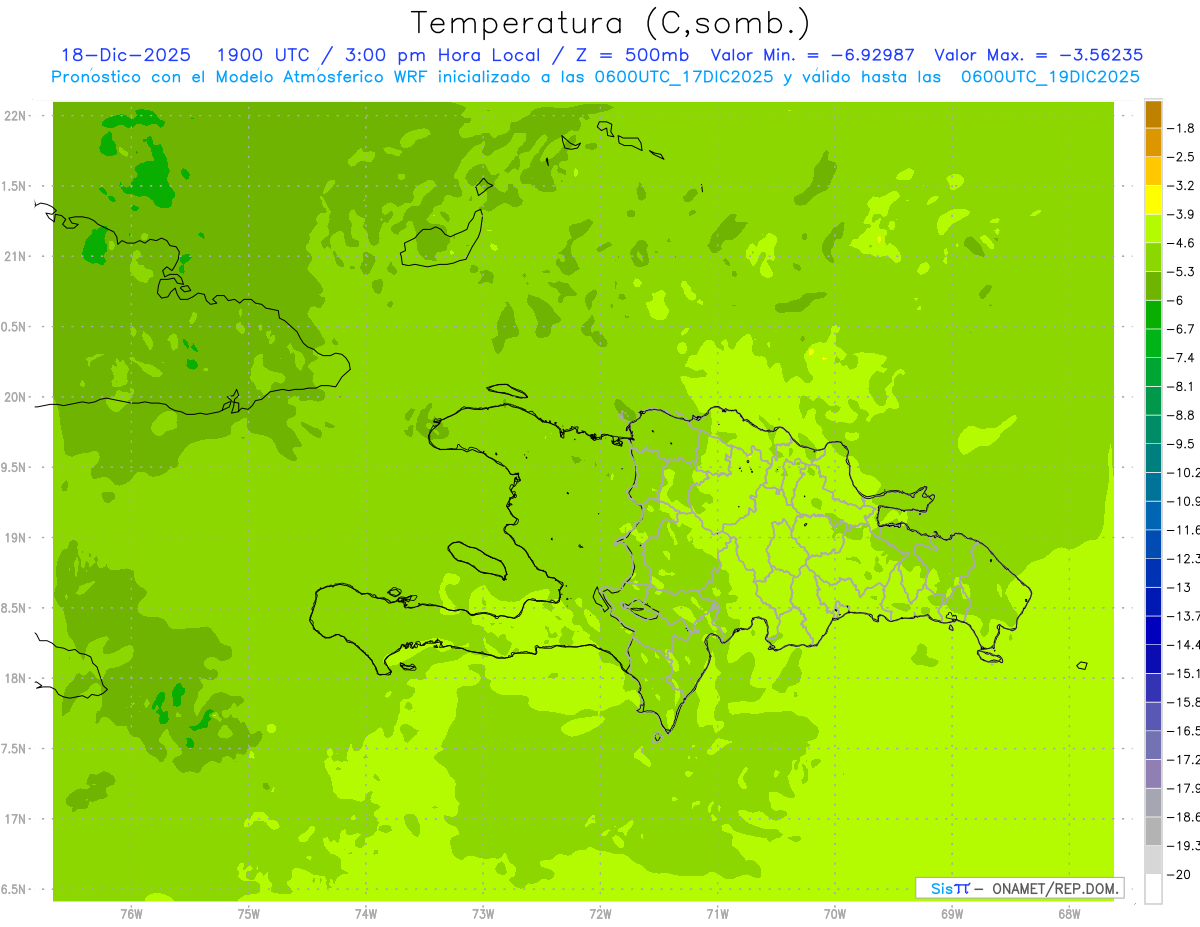The image size is (1200, 927).
Task: Click the 17N latitude tick label
Action: tap(15, 819)
